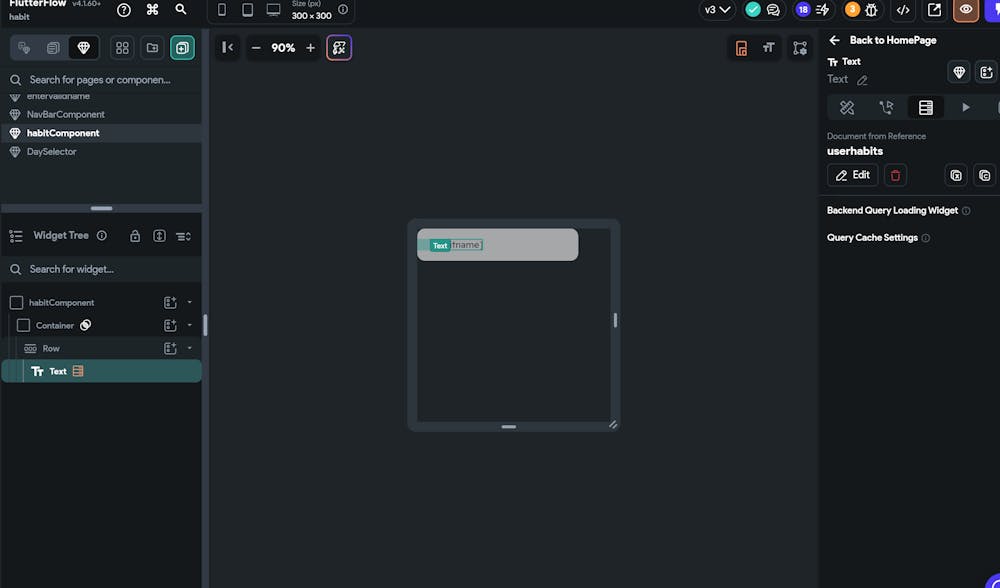The image size is (1000, 588).
Task: Select Text widget in widget tree
Action: (x=102, y=371)
